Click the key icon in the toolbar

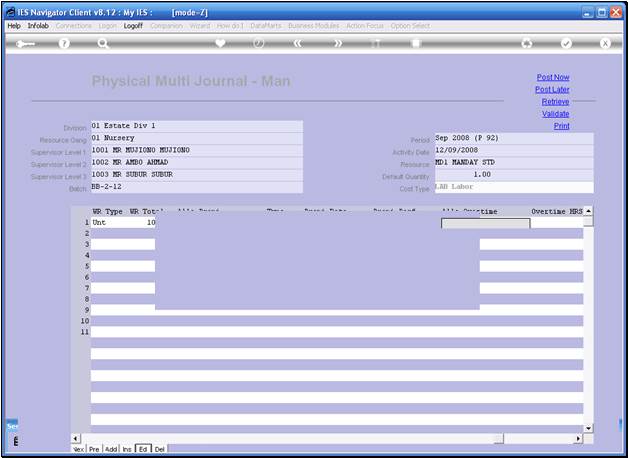click(25, 44)
